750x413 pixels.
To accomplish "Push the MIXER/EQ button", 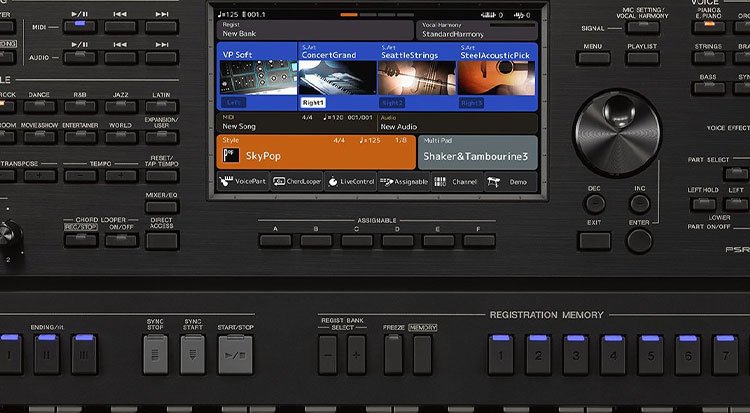I will [162, 207].
